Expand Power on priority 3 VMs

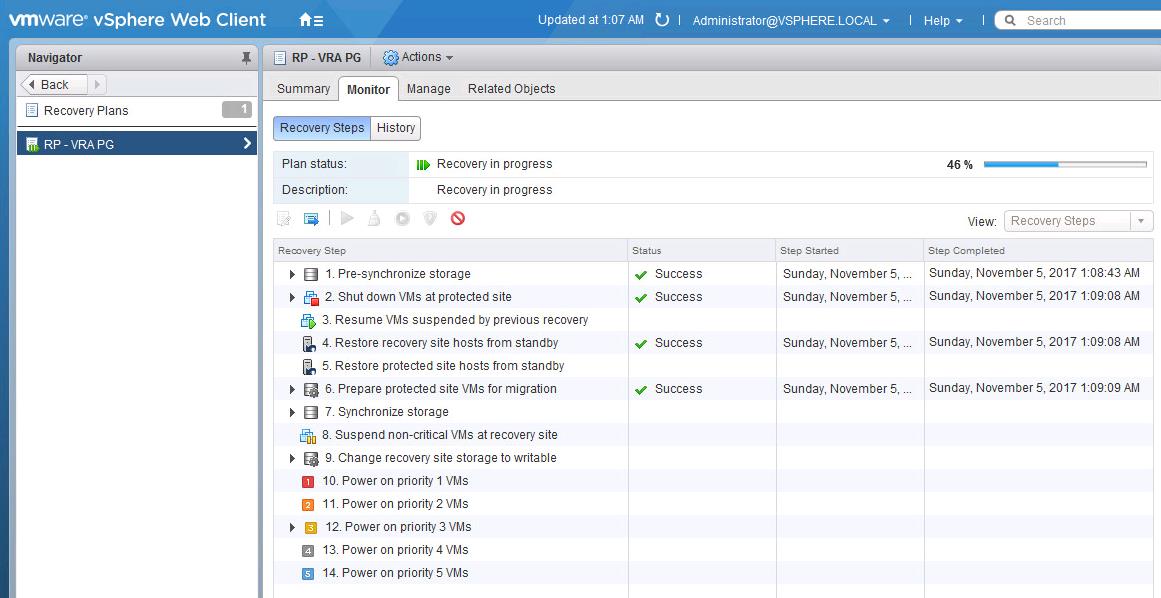coord(293,528)
